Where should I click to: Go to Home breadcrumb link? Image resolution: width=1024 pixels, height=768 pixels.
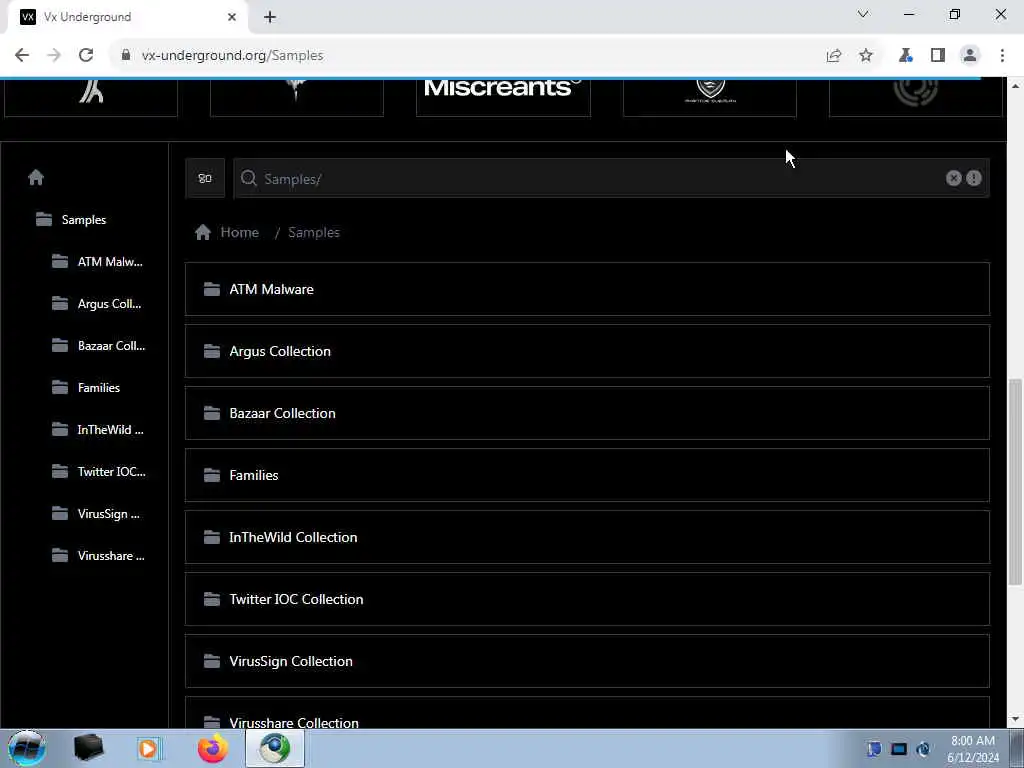239,232
